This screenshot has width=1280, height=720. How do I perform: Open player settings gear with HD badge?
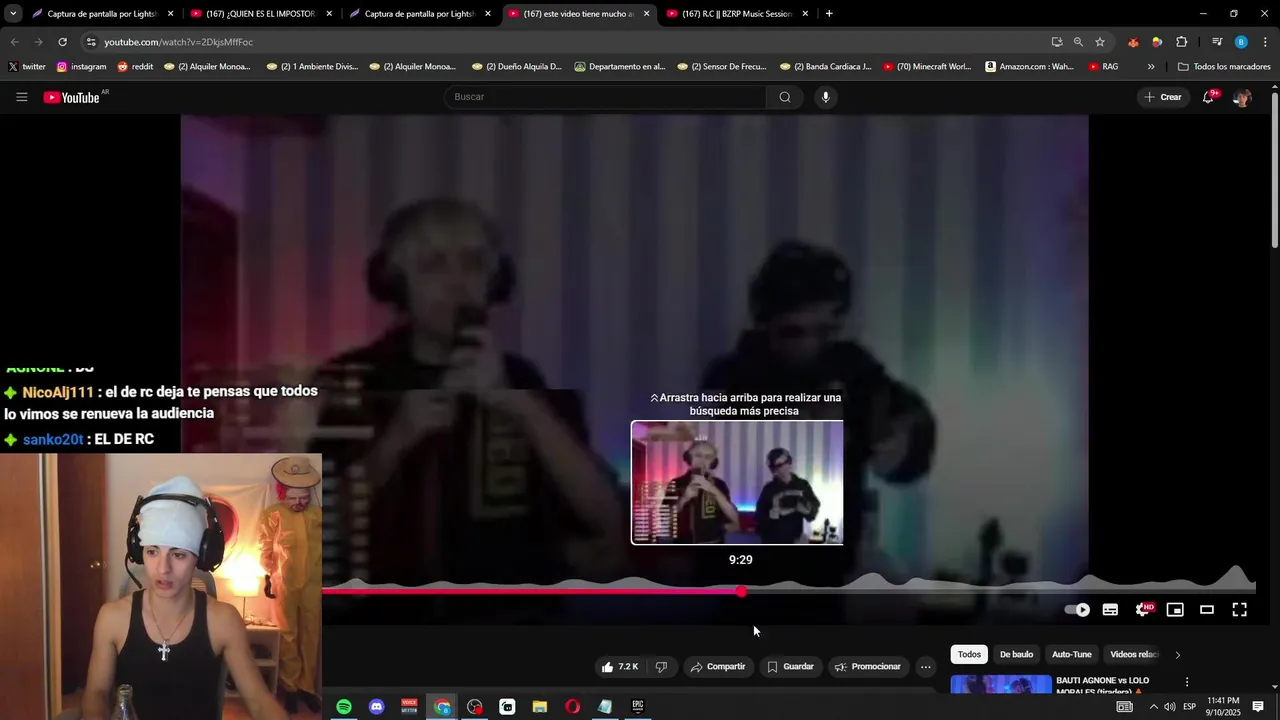1143,609
